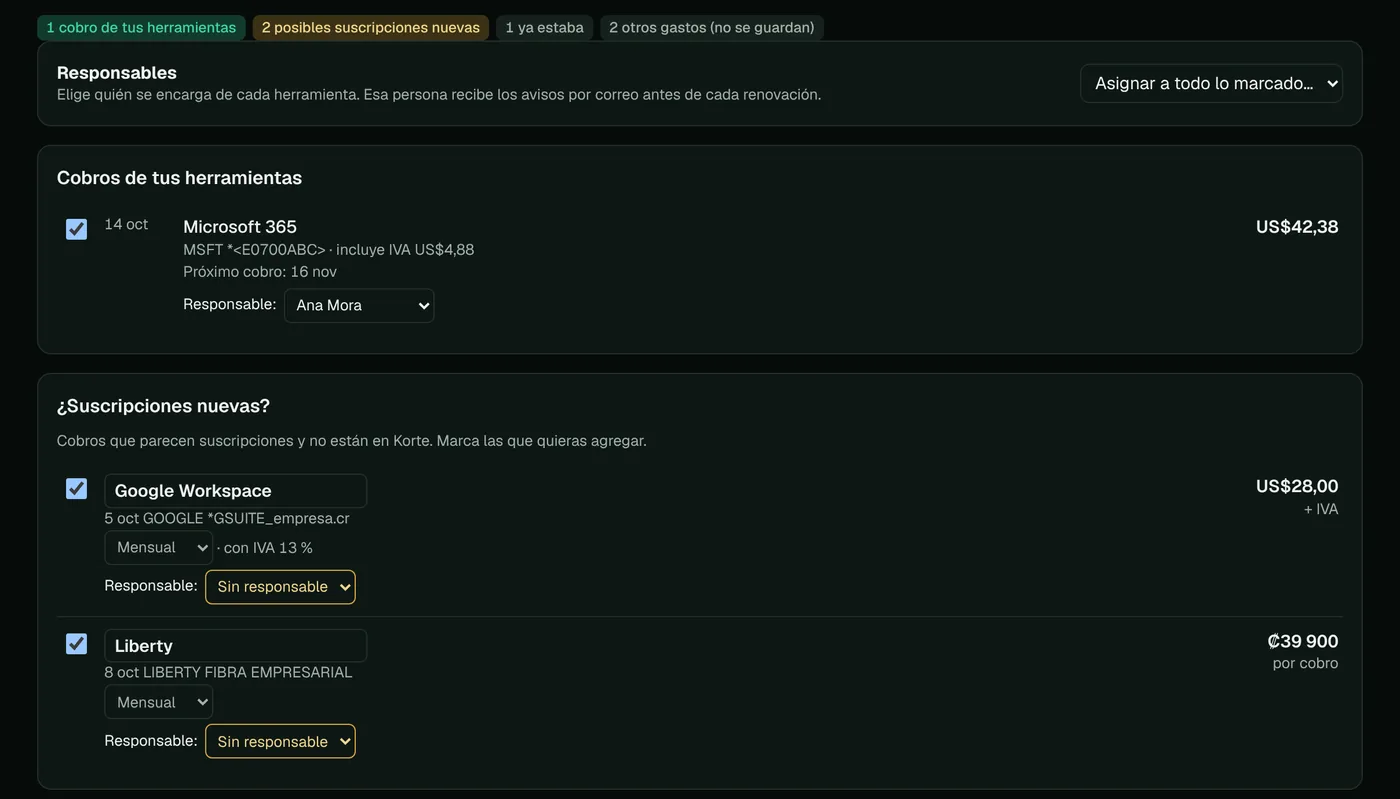Click the 'Próximo cobro: 16 nov' text
This screenshot has height=799, width=1400.
click(x=260, y=272)
